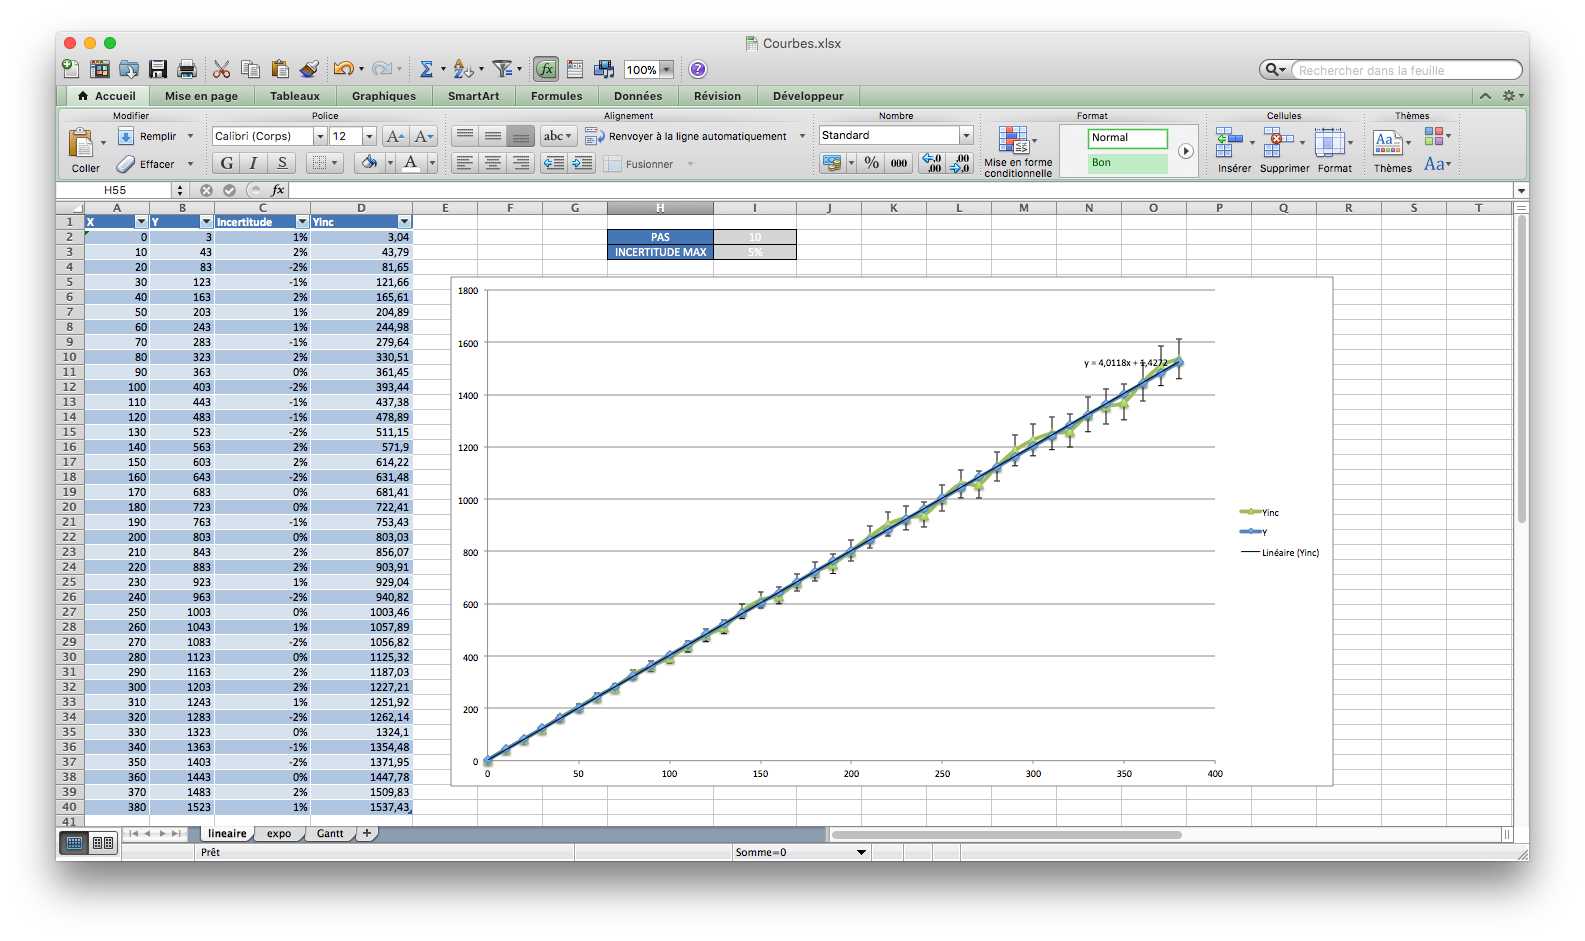This screenshot has width=1585, height=941.
Task: Toggle italic (I) formatting
Action: click(254, 163)
